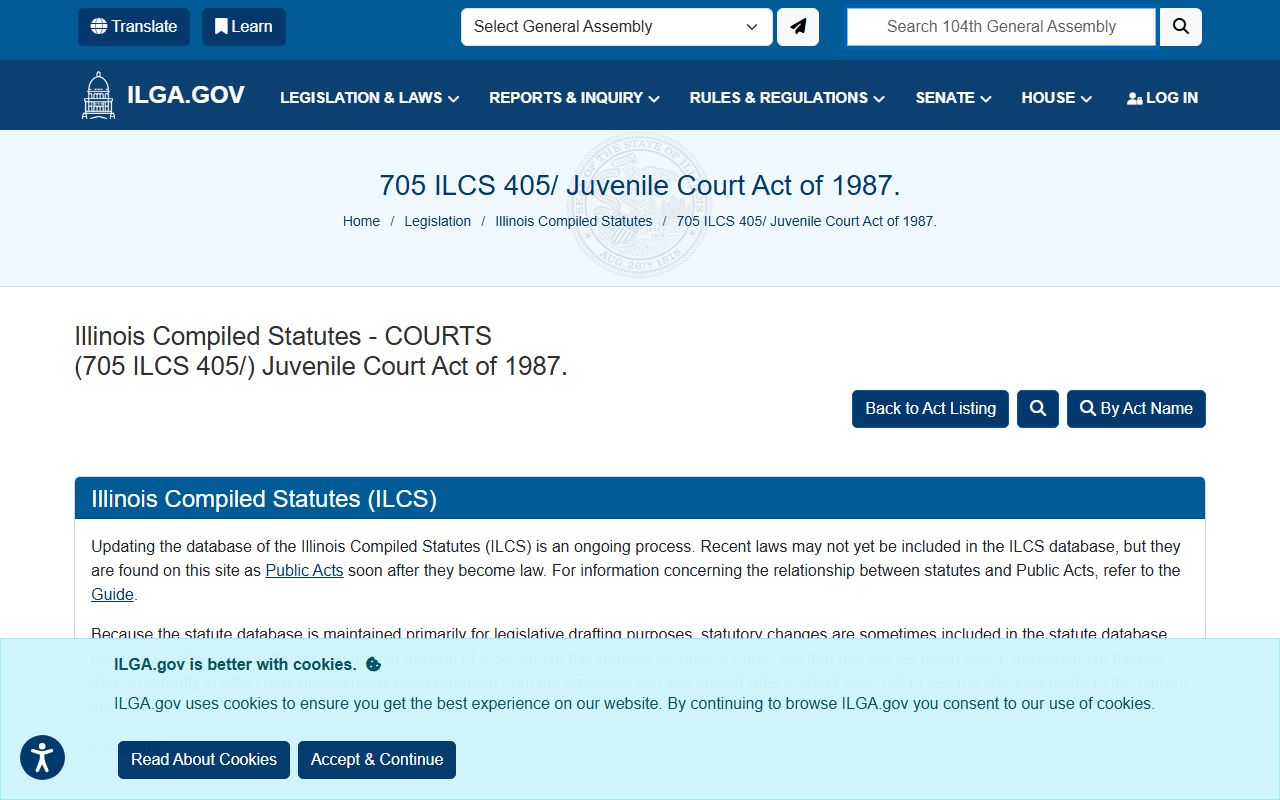Click the By Act Name search button
The height and width of the screenshot is (800, 1280).
click(1136, 409)
